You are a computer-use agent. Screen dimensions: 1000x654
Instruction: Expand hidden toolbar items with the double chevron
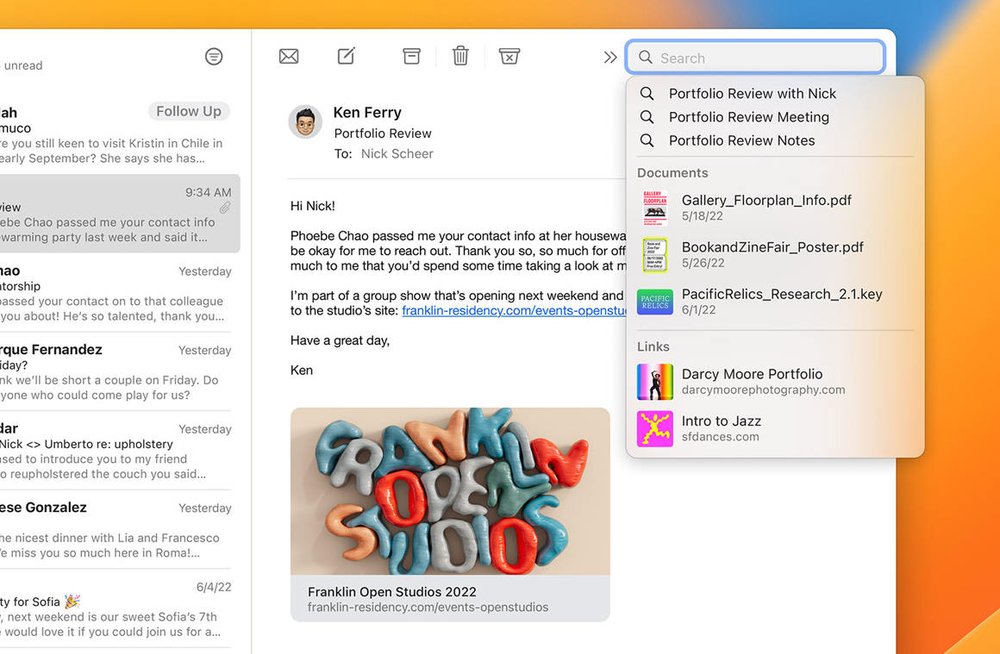pyautogui.click(x=610, y=57)
